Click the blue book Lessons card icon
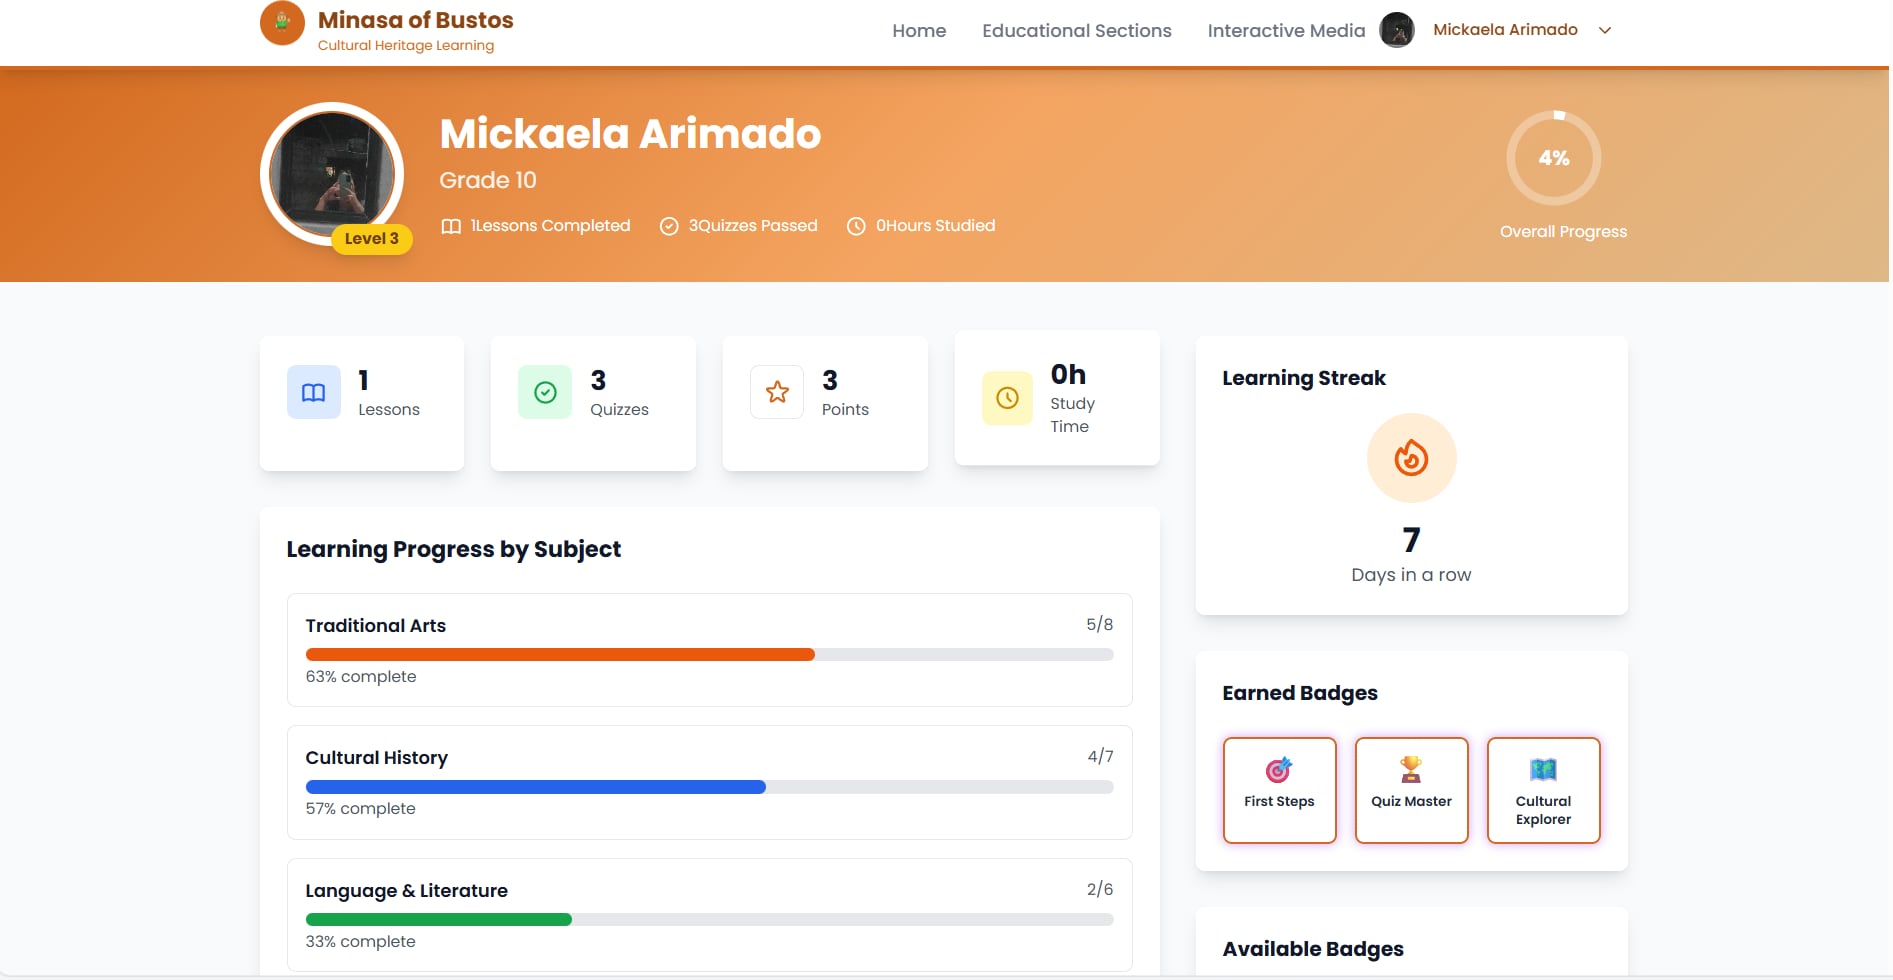 314,392
